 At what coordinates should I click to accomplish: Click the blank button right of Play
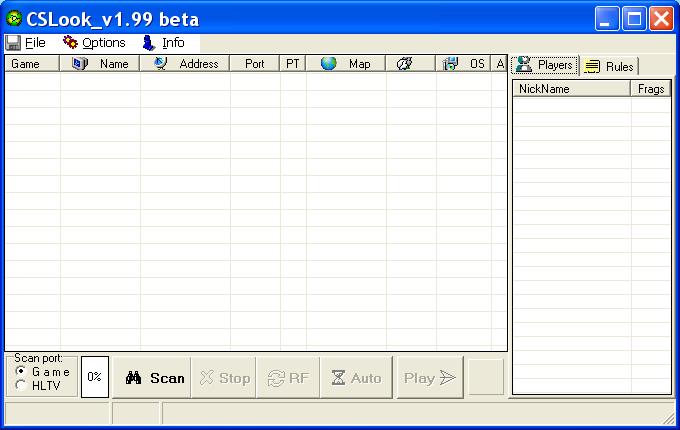click(x=486, y=377)
